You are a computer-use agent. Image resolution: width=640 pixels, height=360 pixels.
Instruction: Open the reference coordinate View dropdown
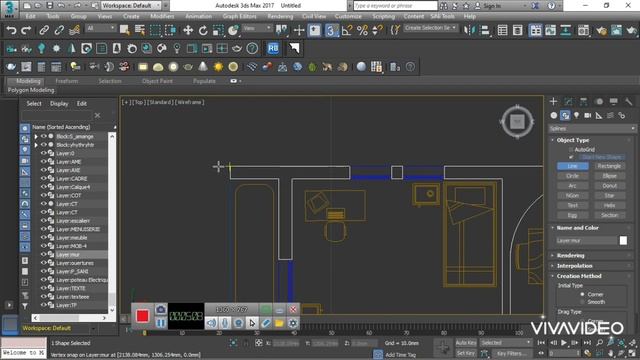pyautogui.click(x=257, y=28)
